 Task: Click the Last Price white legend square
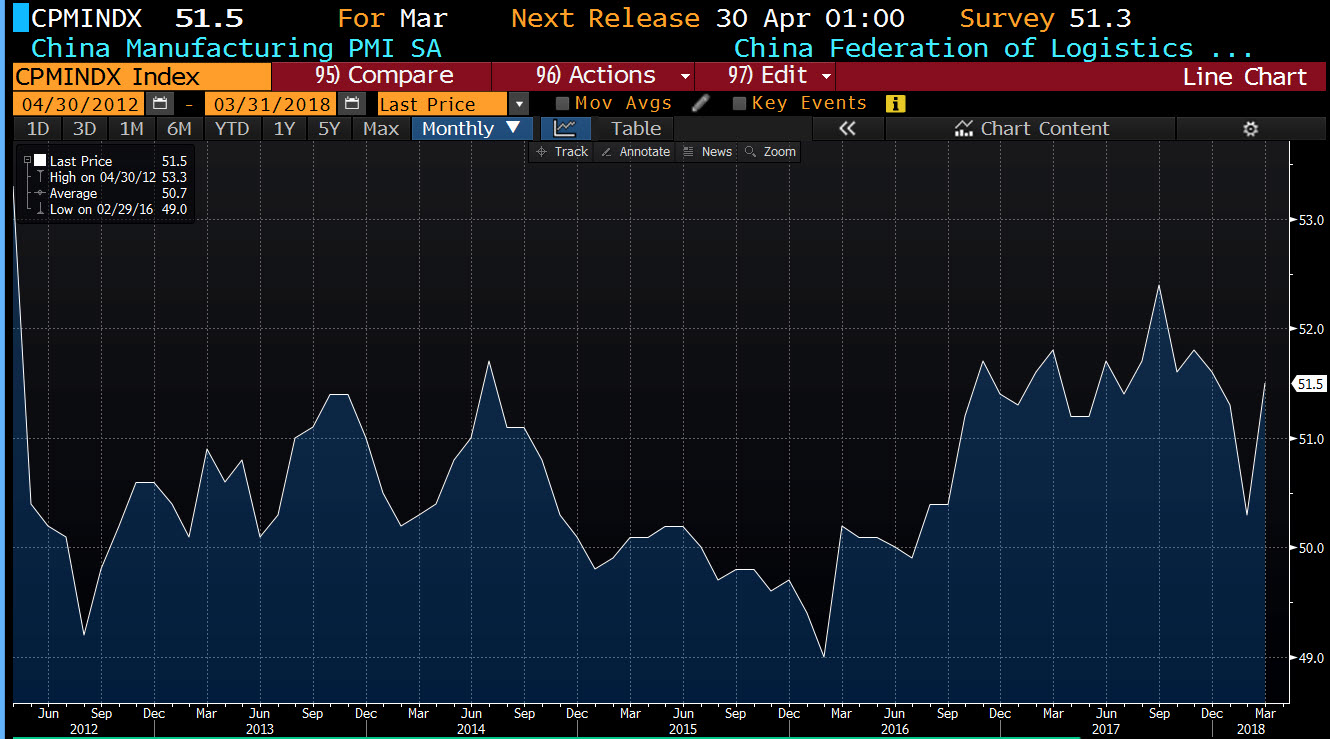(x=40, y=160)
